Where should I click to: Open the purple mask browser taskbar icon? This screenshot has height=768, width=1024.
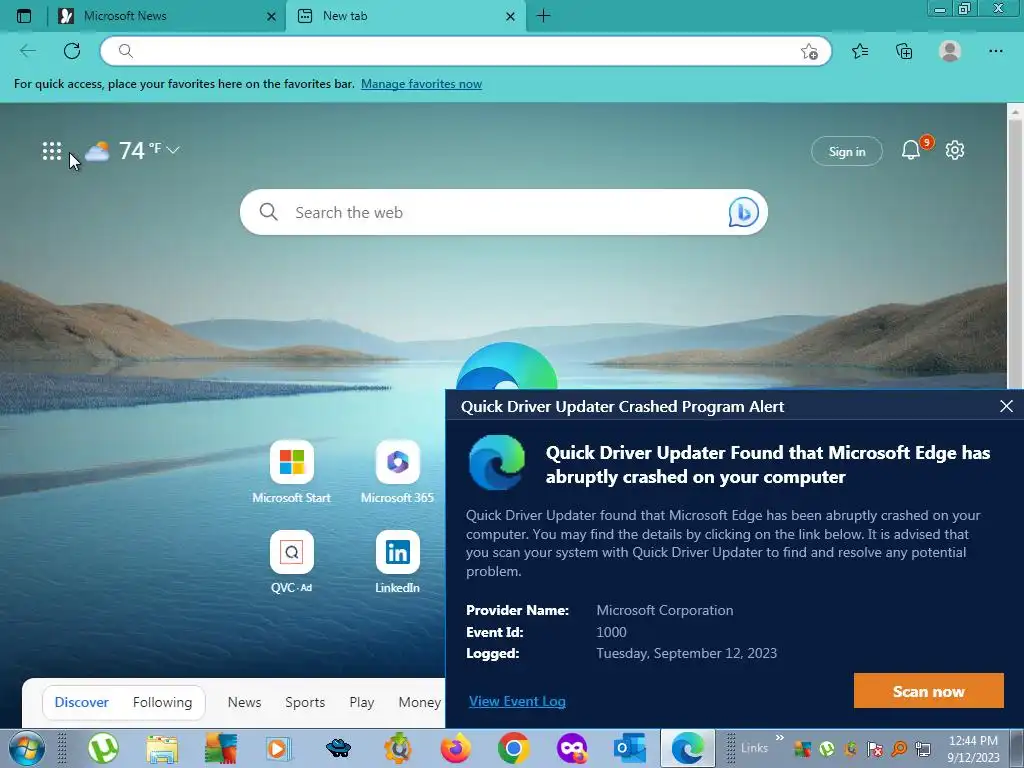click(572, 748)
